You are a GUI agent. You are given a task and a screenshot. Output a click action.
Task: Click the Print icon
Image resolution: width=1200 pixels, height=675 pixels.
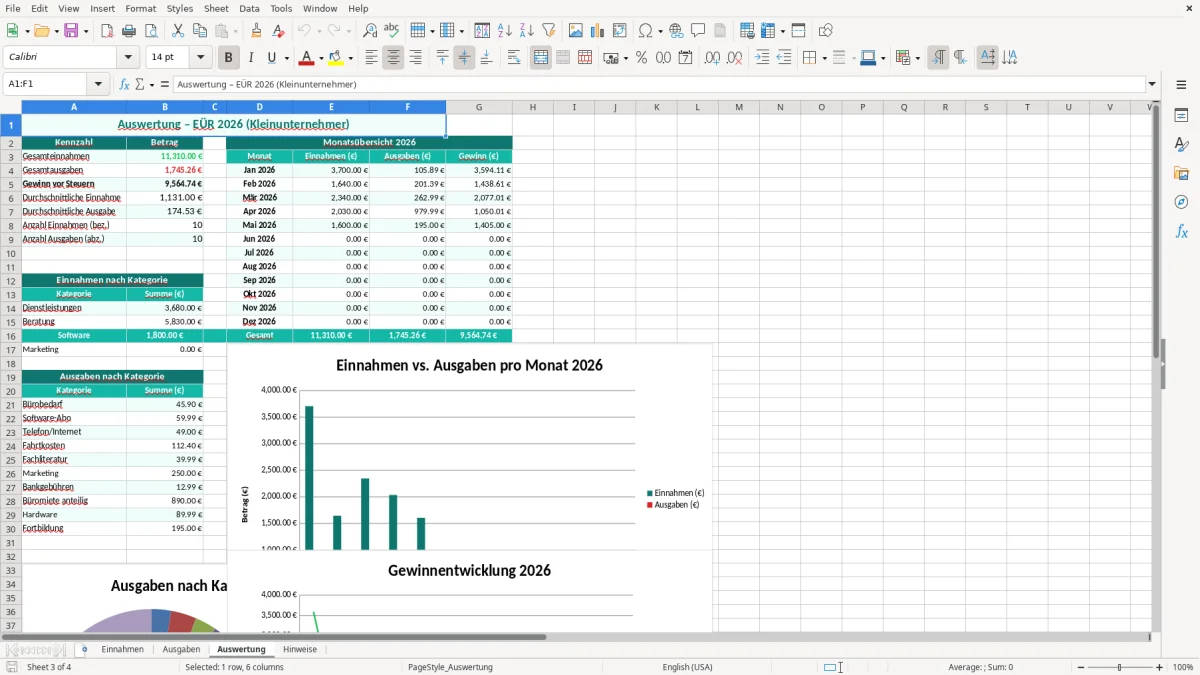[x=129, y=30]
